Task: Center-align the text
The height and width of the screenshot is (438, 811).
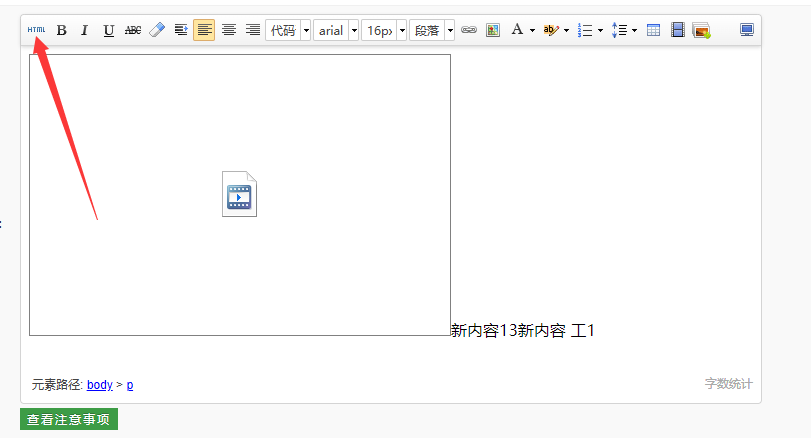Action: [229, 30]
